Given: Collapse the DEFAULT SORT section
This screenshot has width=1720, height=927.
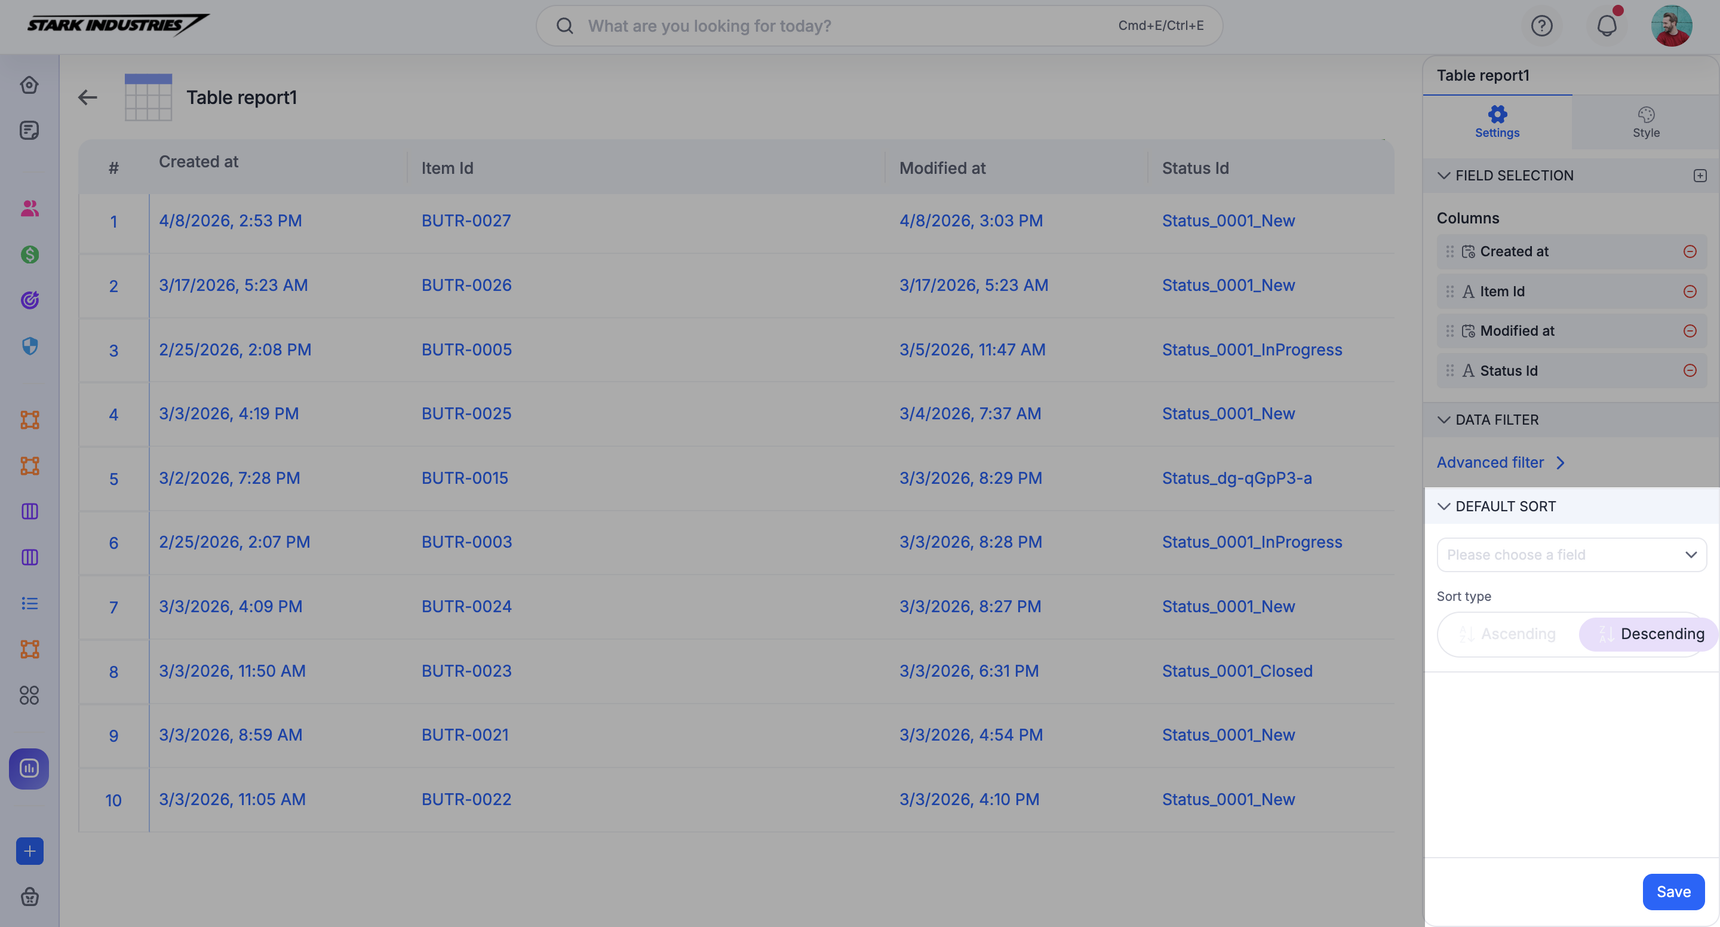Looking at the screenshot, I should coord(1443,507).
